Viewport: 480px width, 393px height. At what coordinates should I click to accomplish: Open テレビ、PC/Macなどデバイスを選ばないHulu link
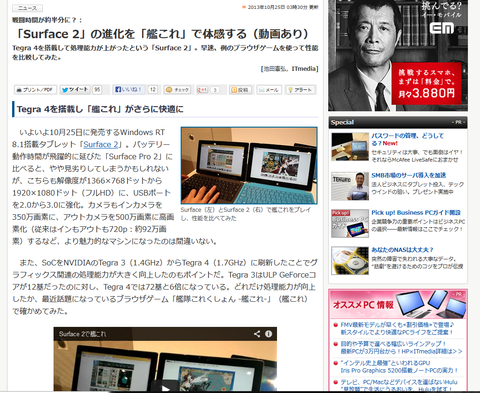[x=399, y=385]
